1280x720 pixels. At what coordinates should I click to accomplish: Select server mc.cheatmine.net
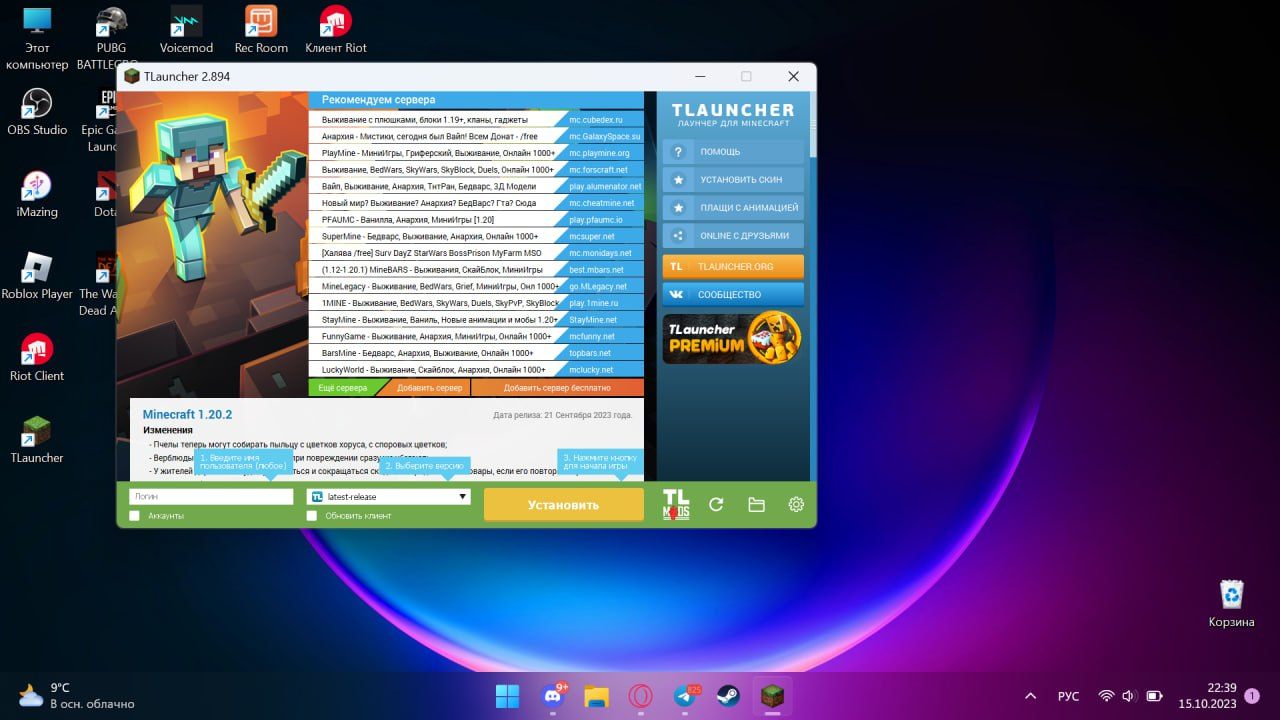(476, 203)
